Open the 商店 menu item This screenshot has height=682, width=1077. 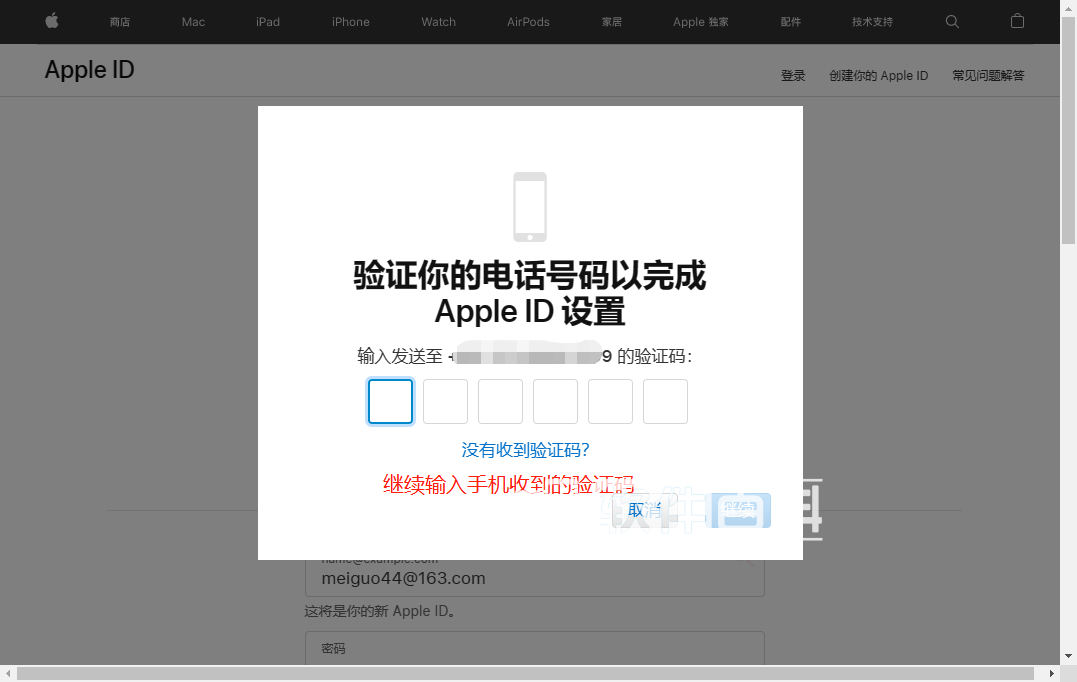click(120, 22)
